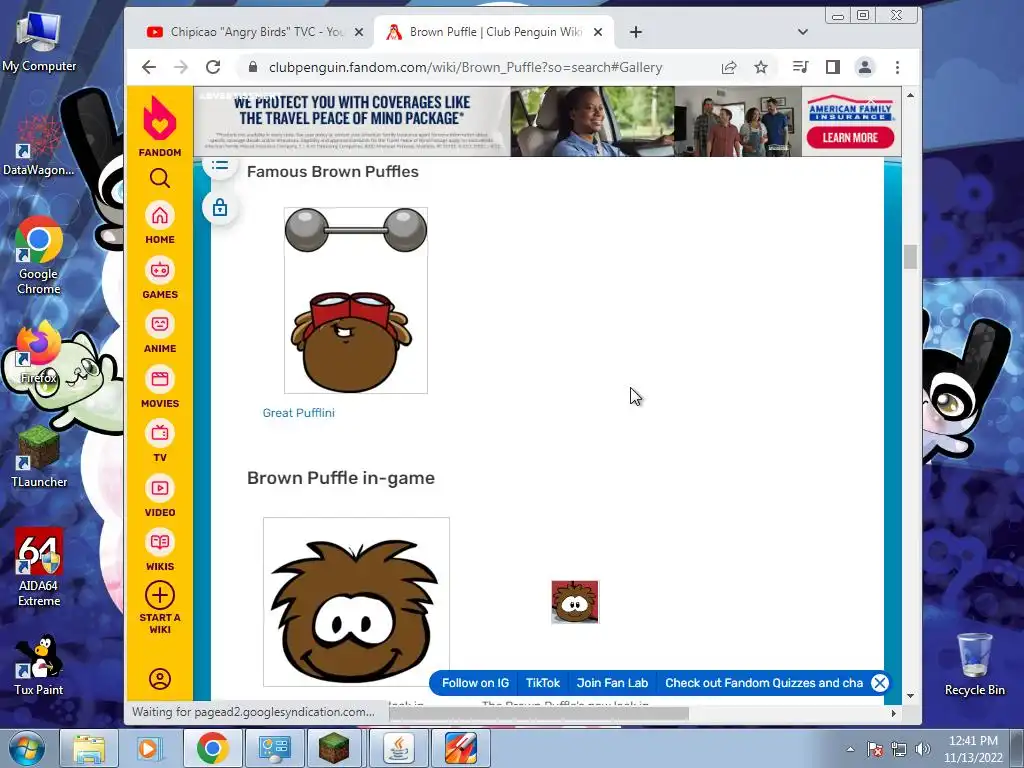Click the TikTok link
Viewport: 1024px width, 768px height.
point(543,683)
